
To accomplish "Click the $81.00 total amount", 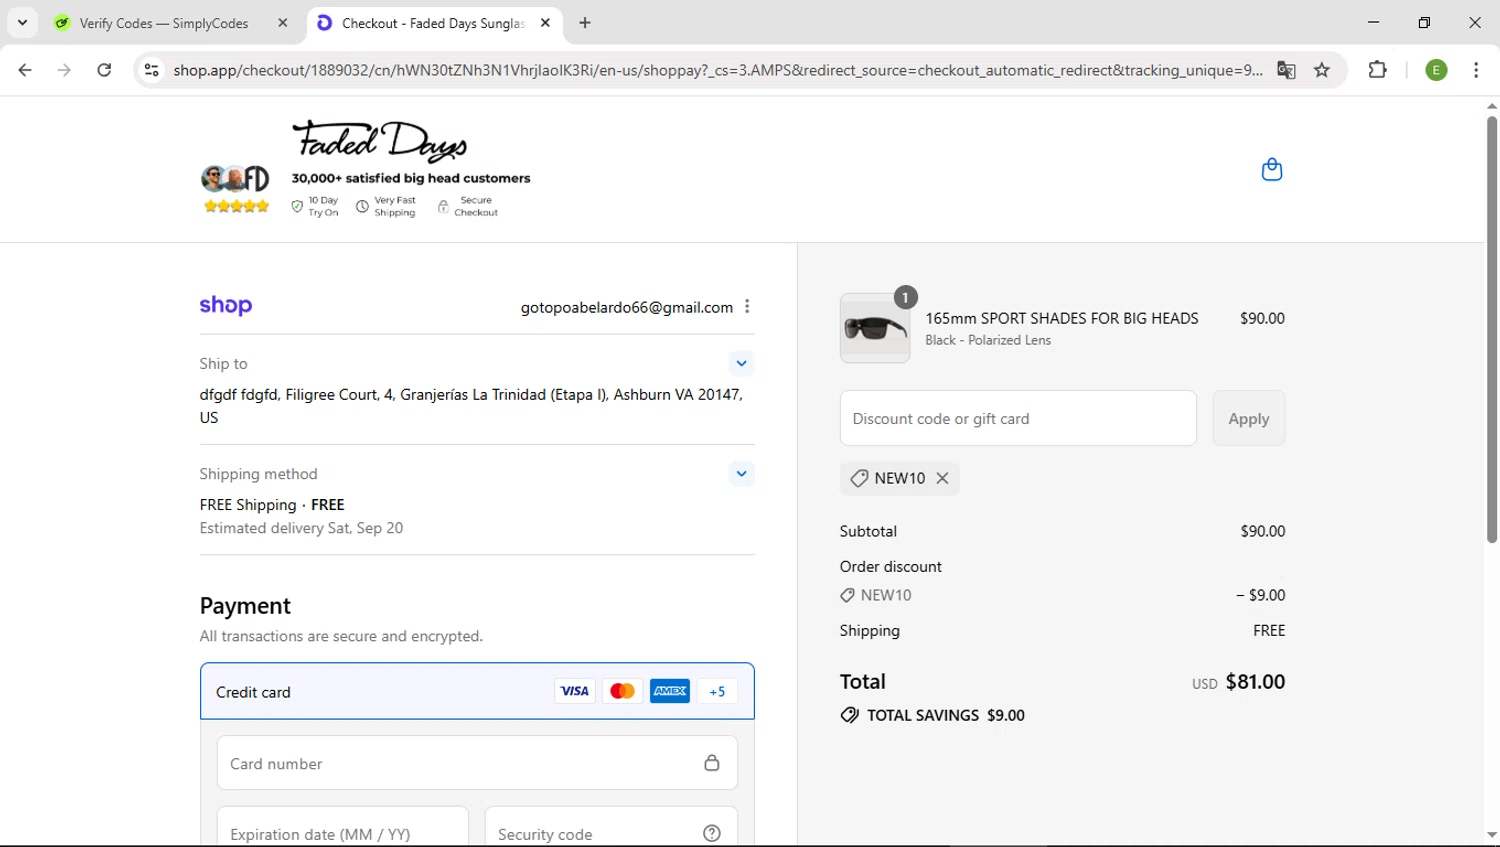I will 1255,682.
